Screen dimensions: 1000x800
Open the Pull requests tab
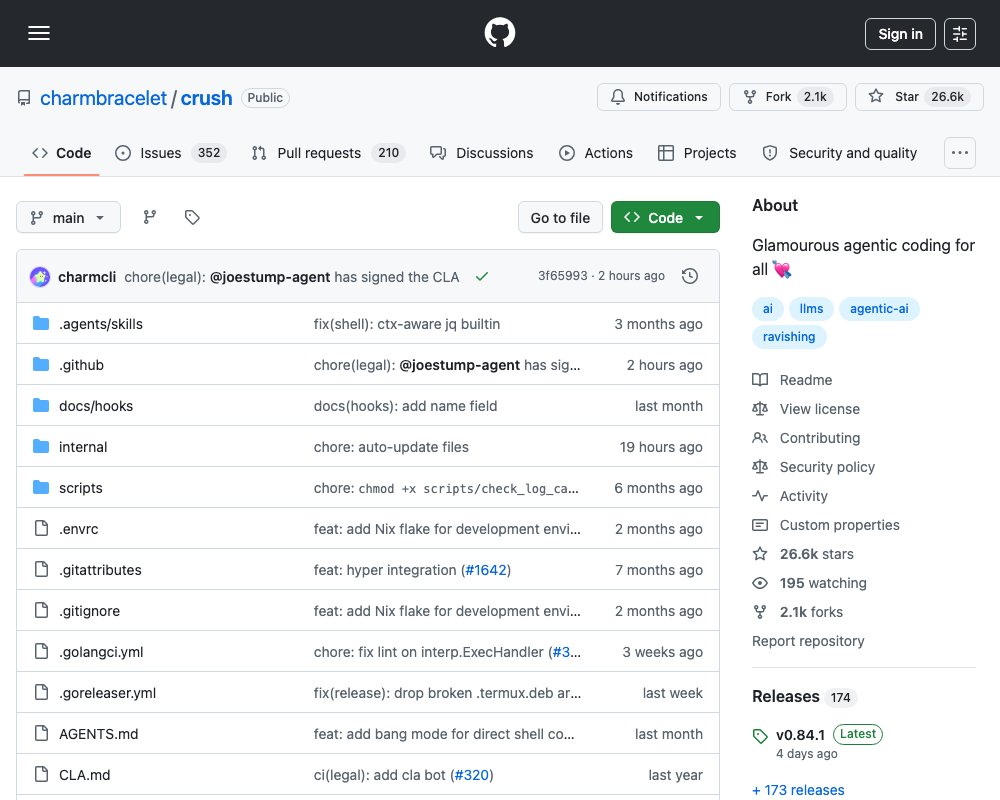(x=328, y=153)
